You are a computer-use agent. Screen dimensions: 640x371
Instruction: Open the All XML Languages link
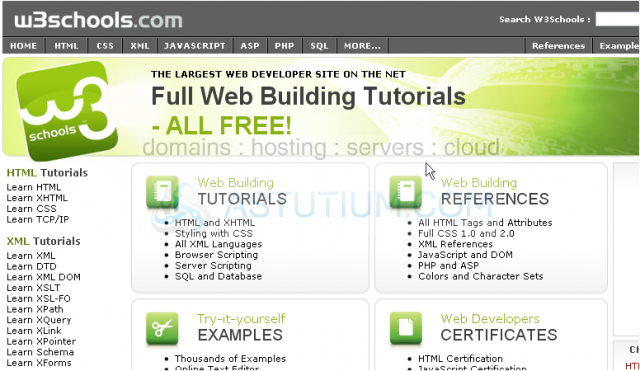point(218,244)
